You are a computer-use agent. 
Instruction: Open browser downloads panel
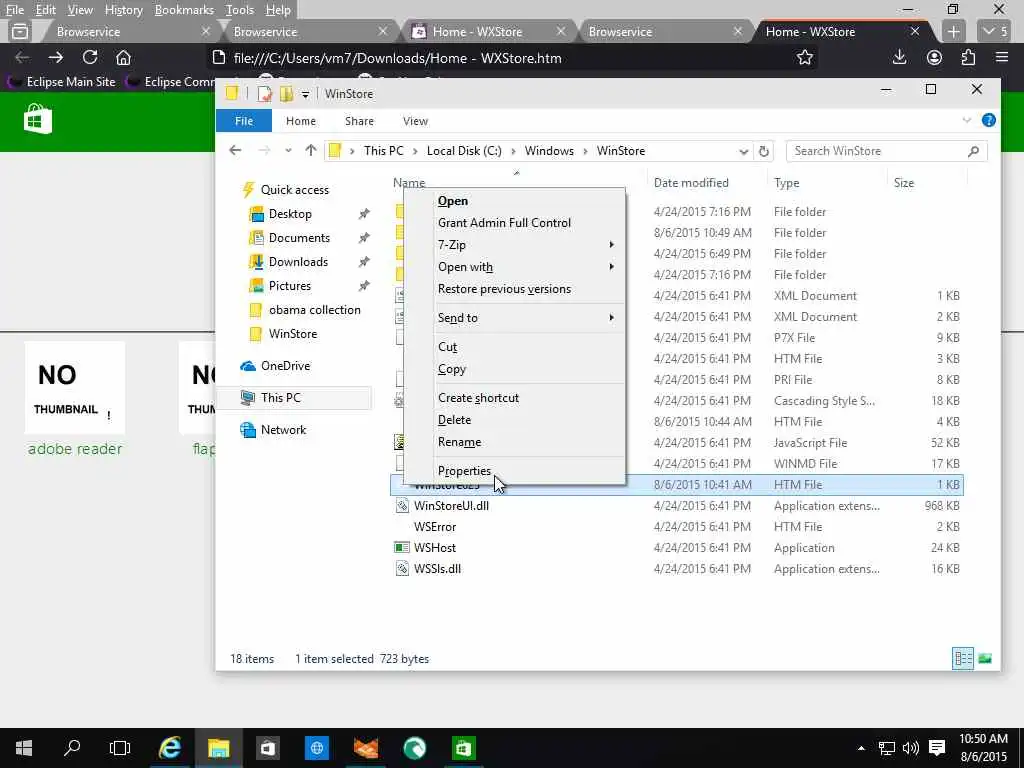899,57
